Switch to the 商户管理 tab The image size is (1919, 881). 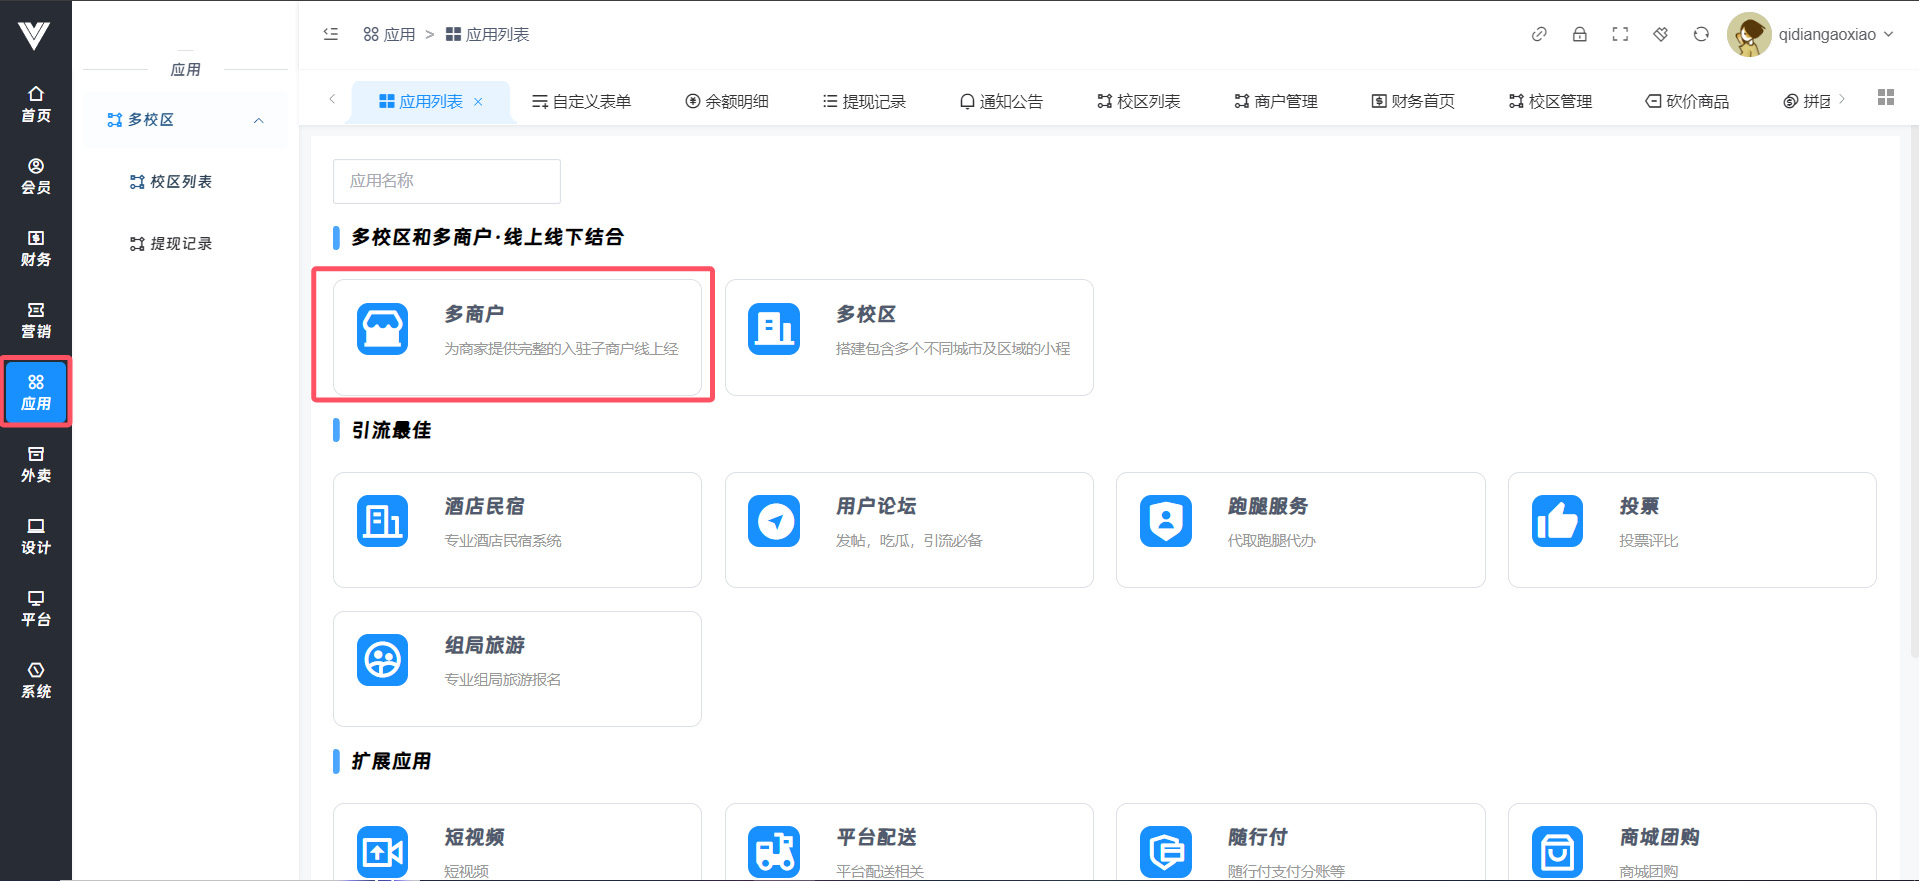(1276, 102)
